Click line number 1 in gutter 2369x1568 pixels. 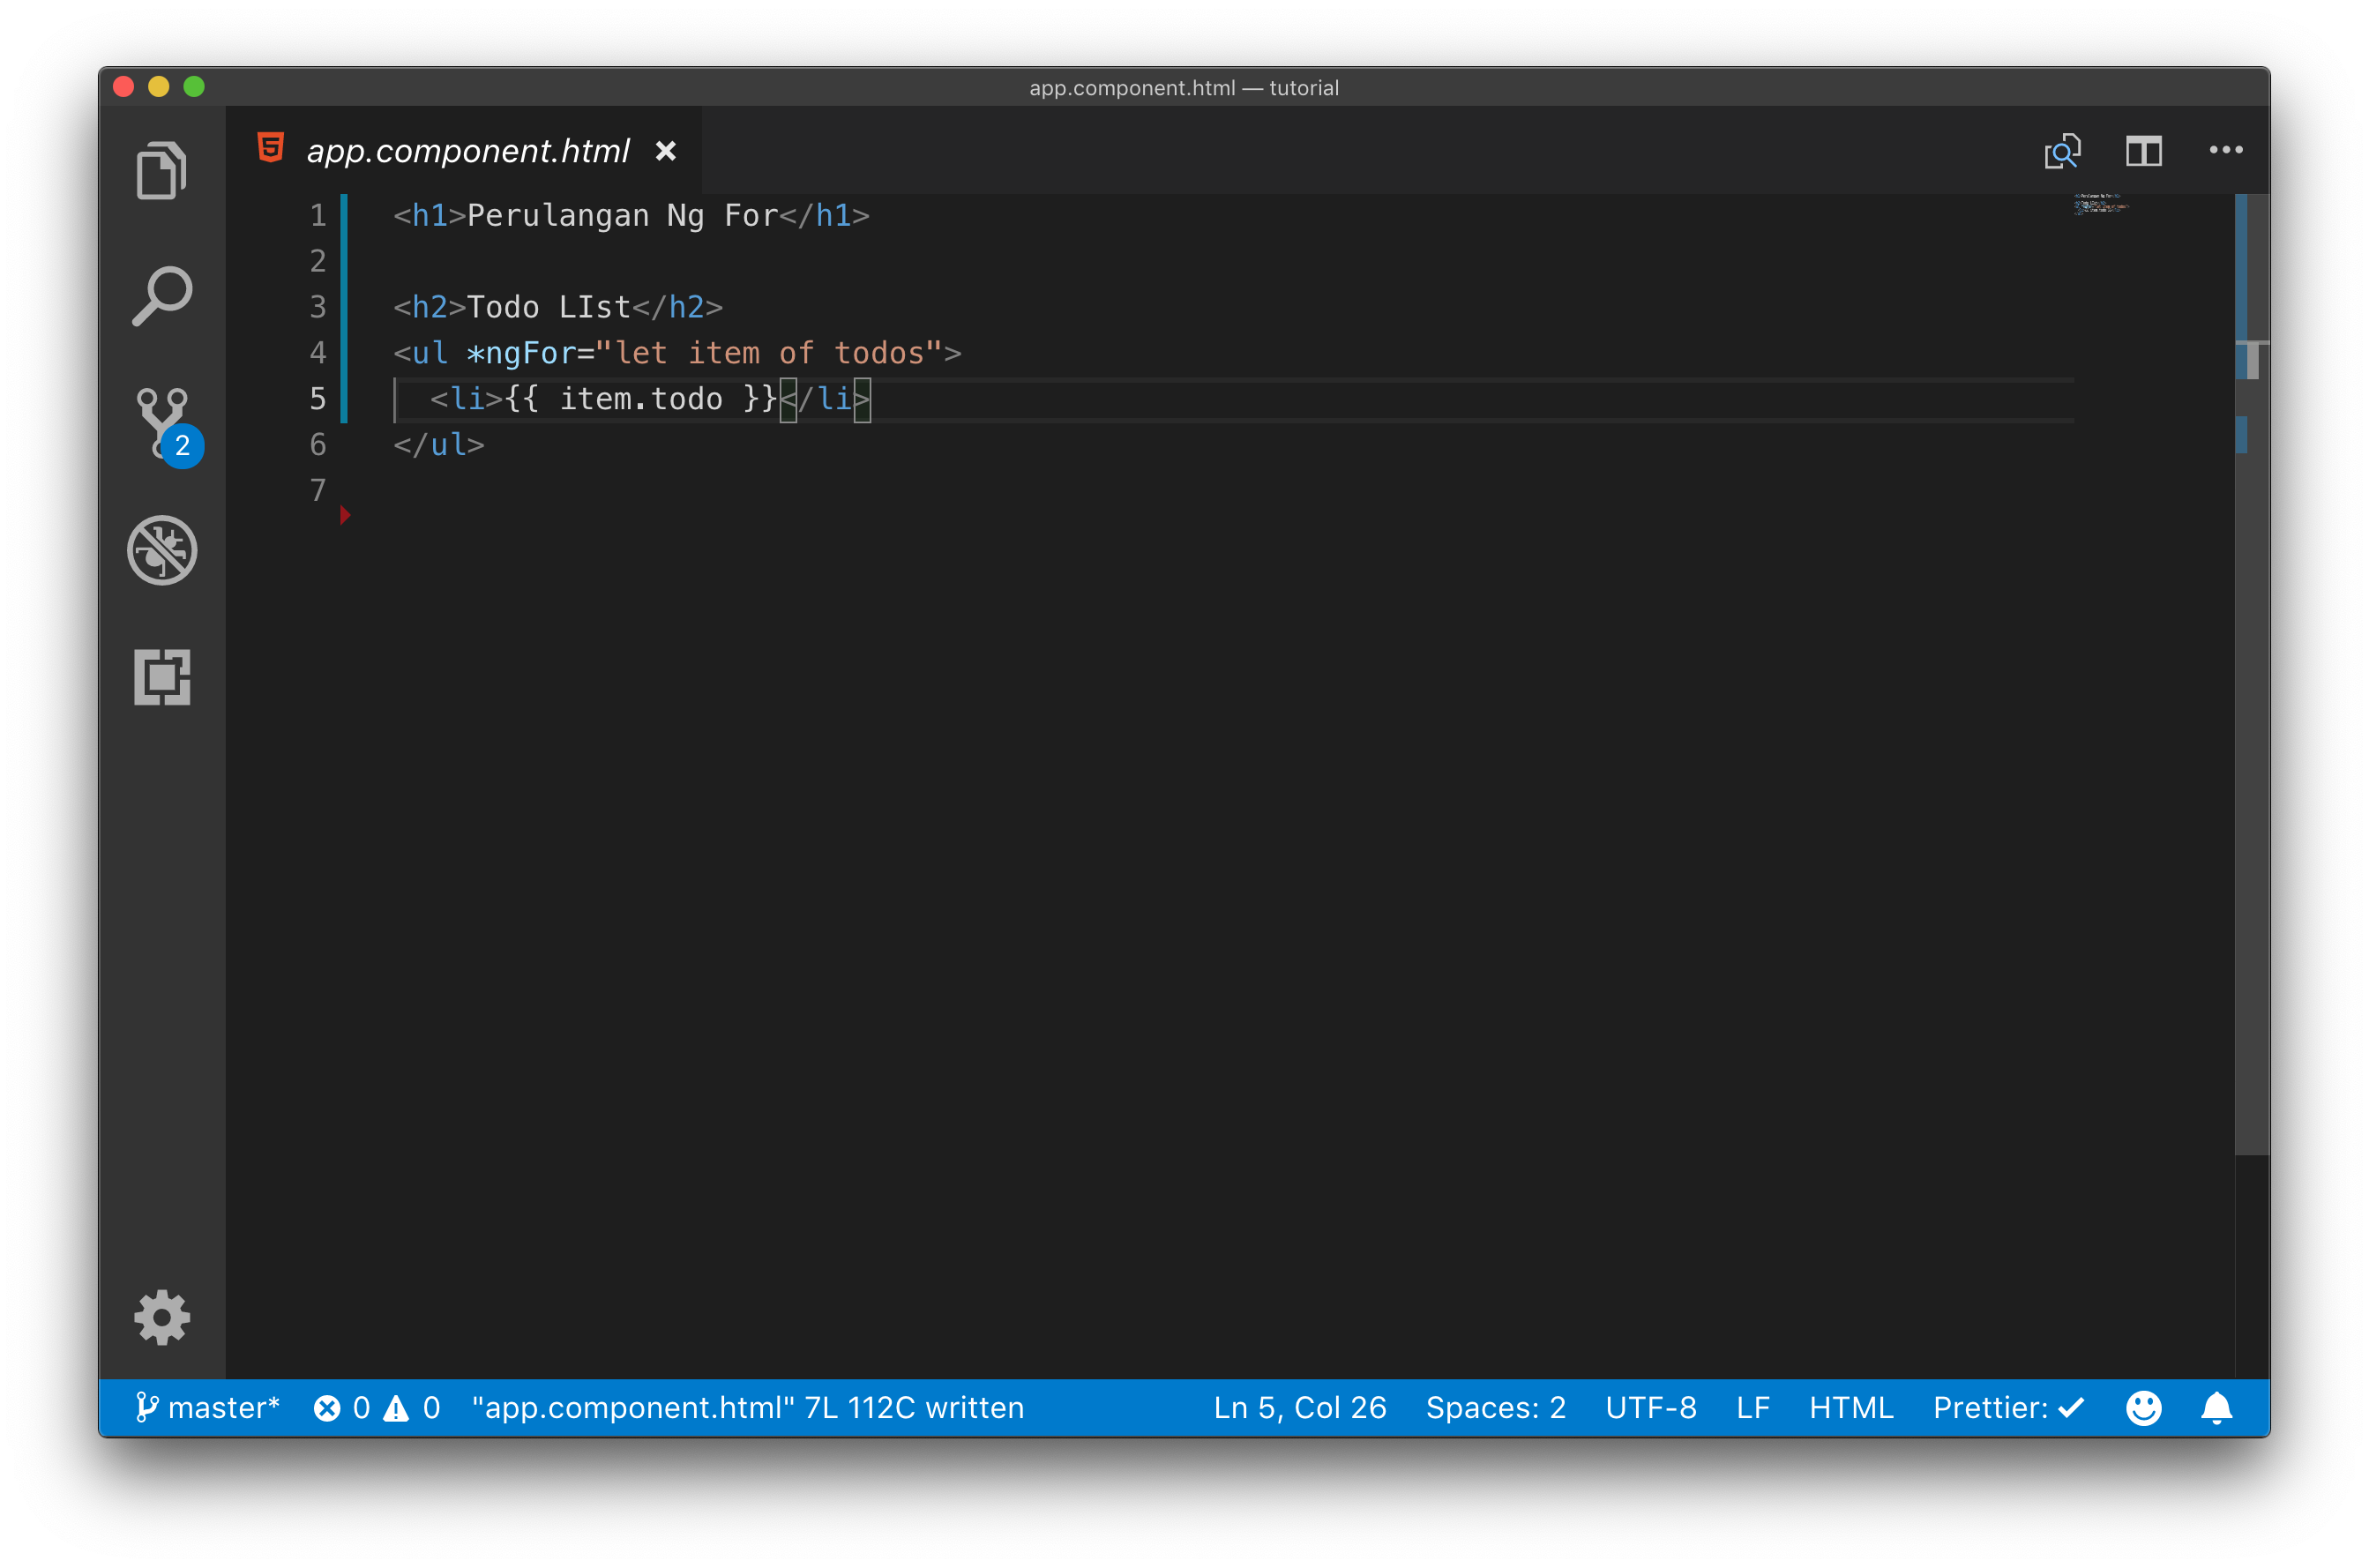coord(317,215)
